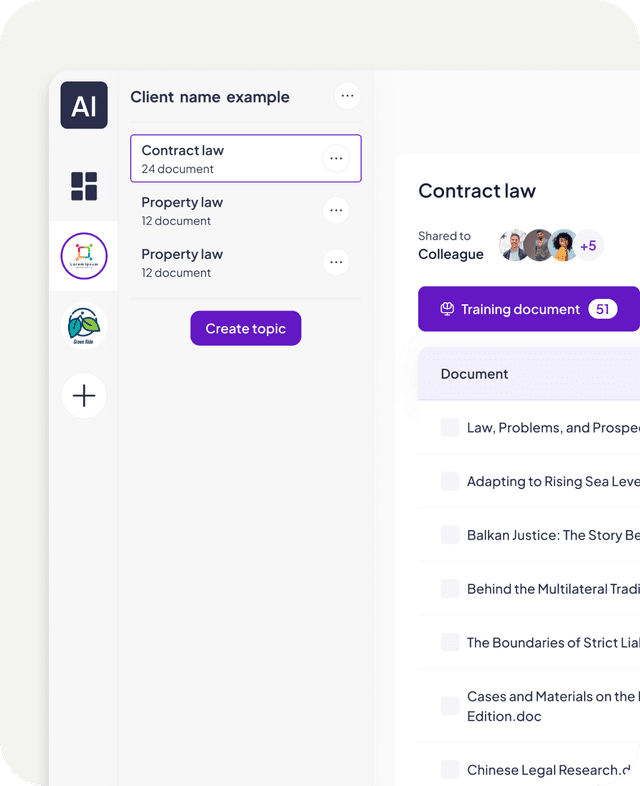Open options for first Property law topic
This screenshot has height=786, width=640.
pyautogui.click(x=336, y=211)
